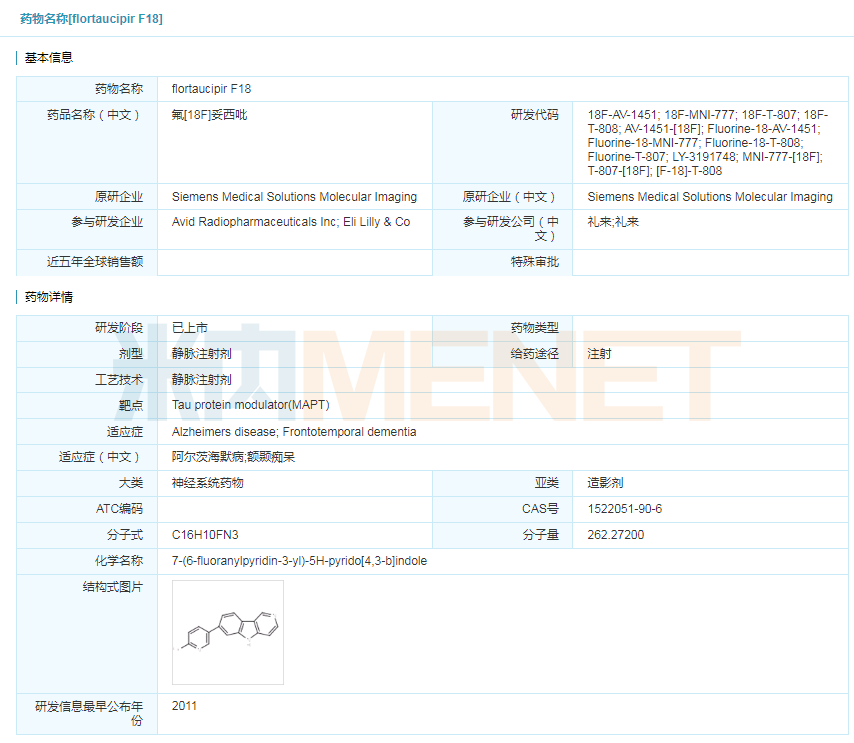This screenshot has height=743, width=854.
Task: Select the subcategory value 造影剂
Action: pos(605,483)
